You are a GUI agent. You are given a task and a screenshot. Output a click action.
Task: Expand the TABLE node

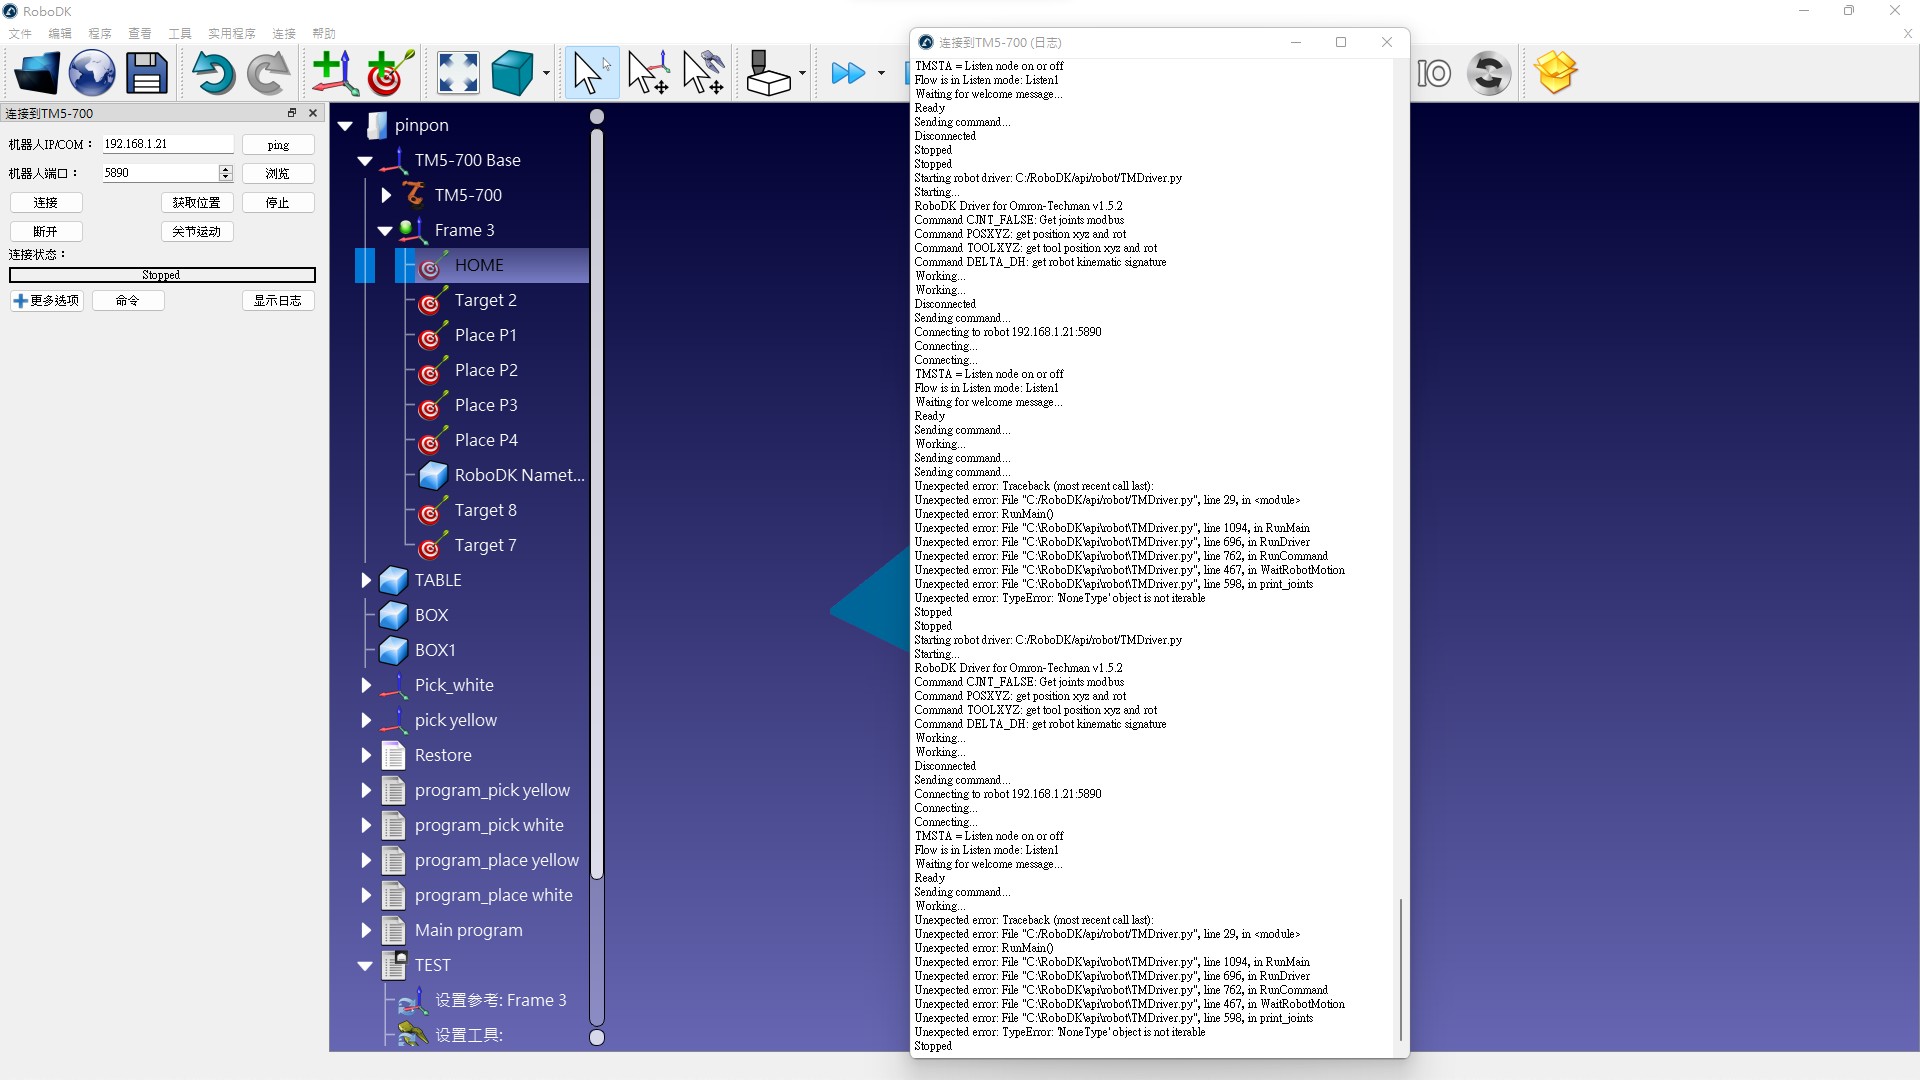366,580
